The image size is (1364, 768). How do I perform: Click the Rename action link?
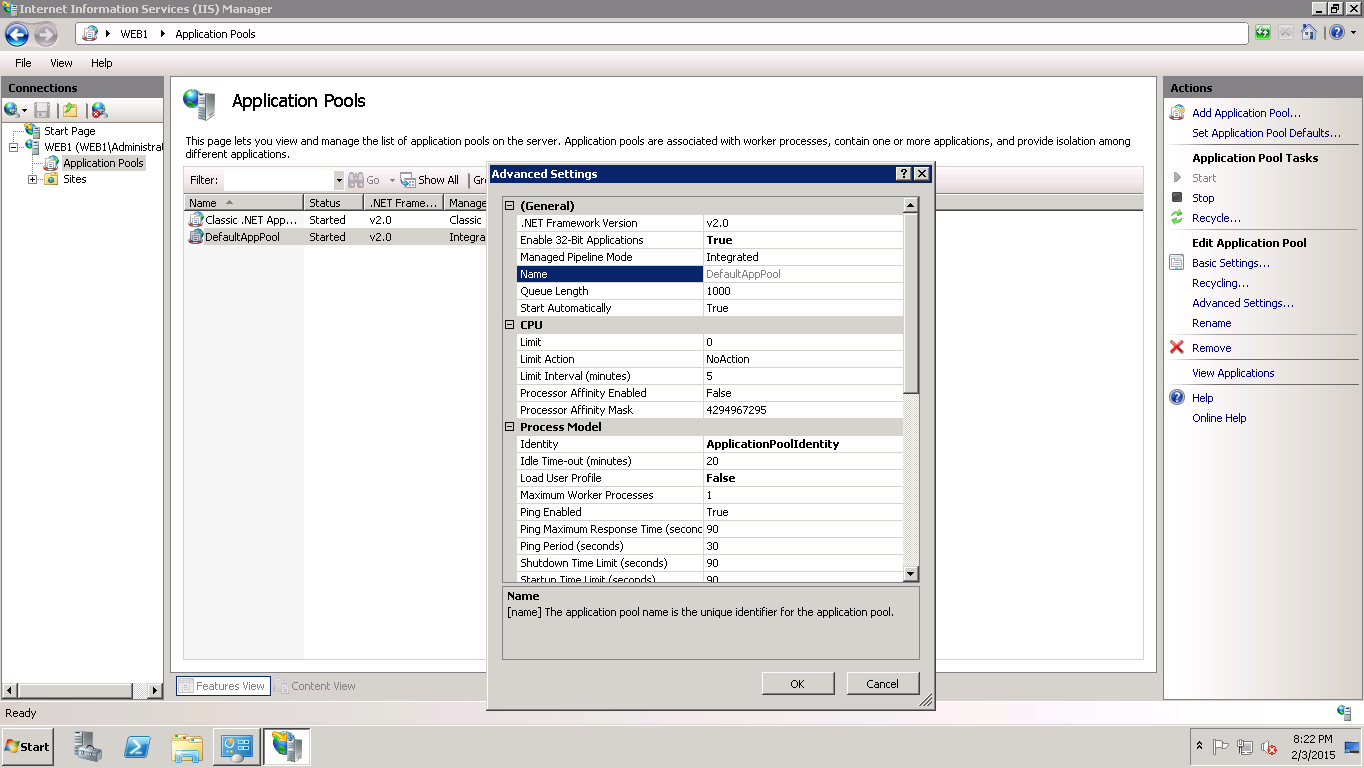(x=1211, y=323)
